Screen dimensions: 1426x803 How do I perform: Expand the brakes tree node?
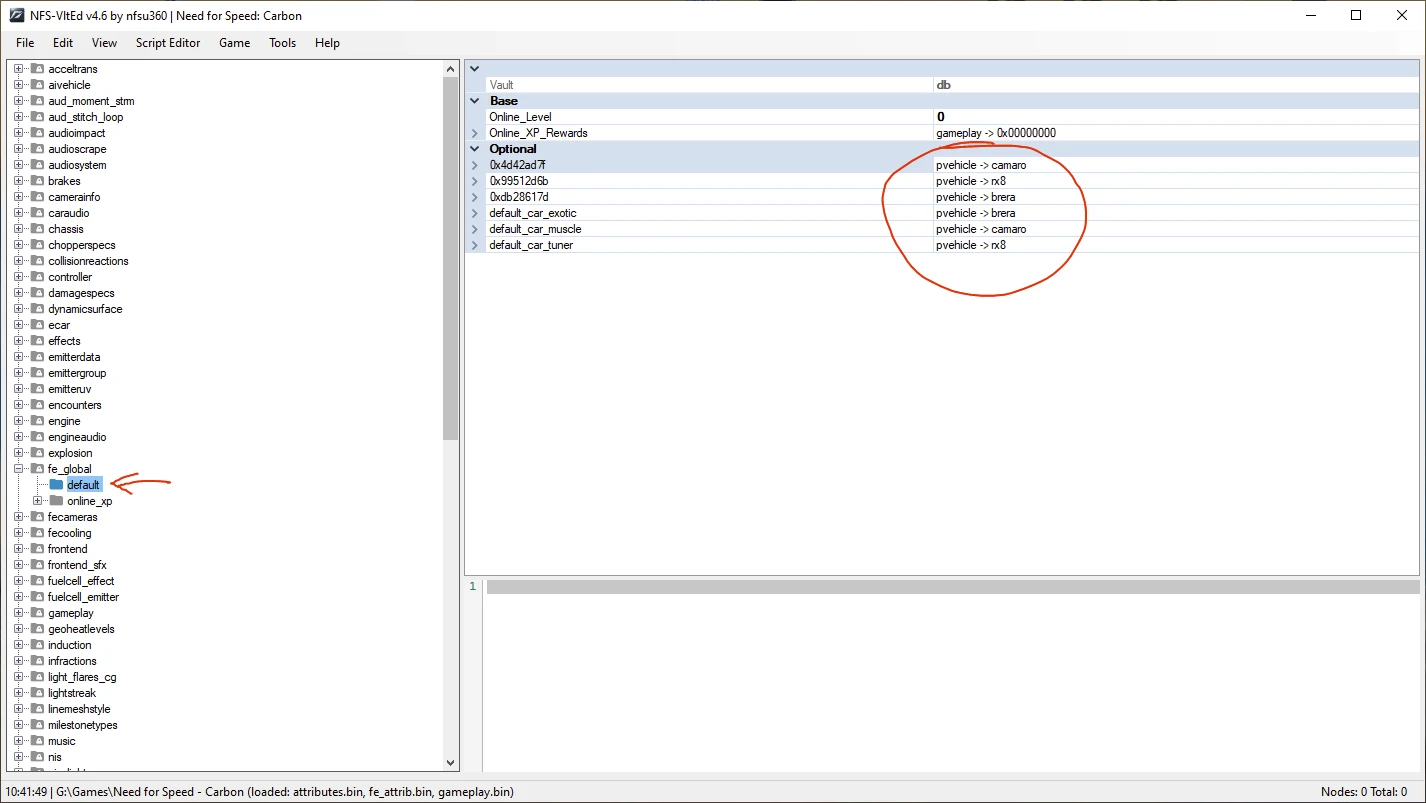tap(18, 181)
